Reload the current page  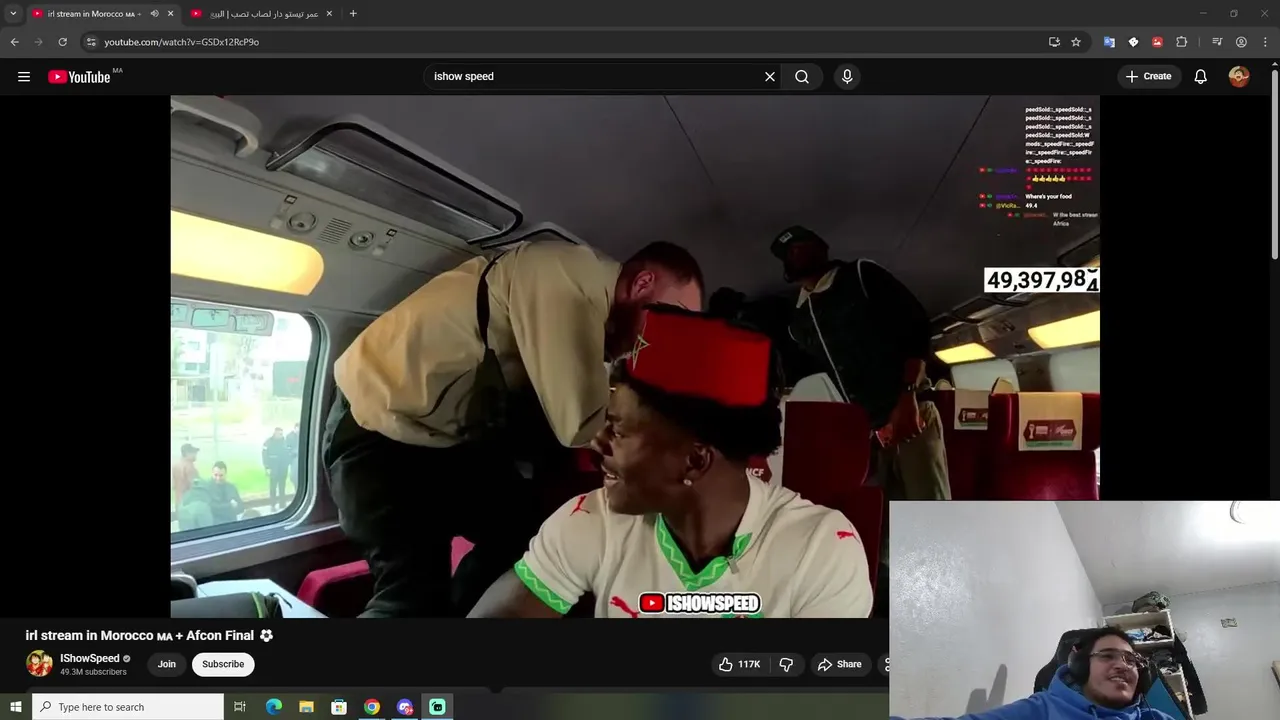coord(62,42)
